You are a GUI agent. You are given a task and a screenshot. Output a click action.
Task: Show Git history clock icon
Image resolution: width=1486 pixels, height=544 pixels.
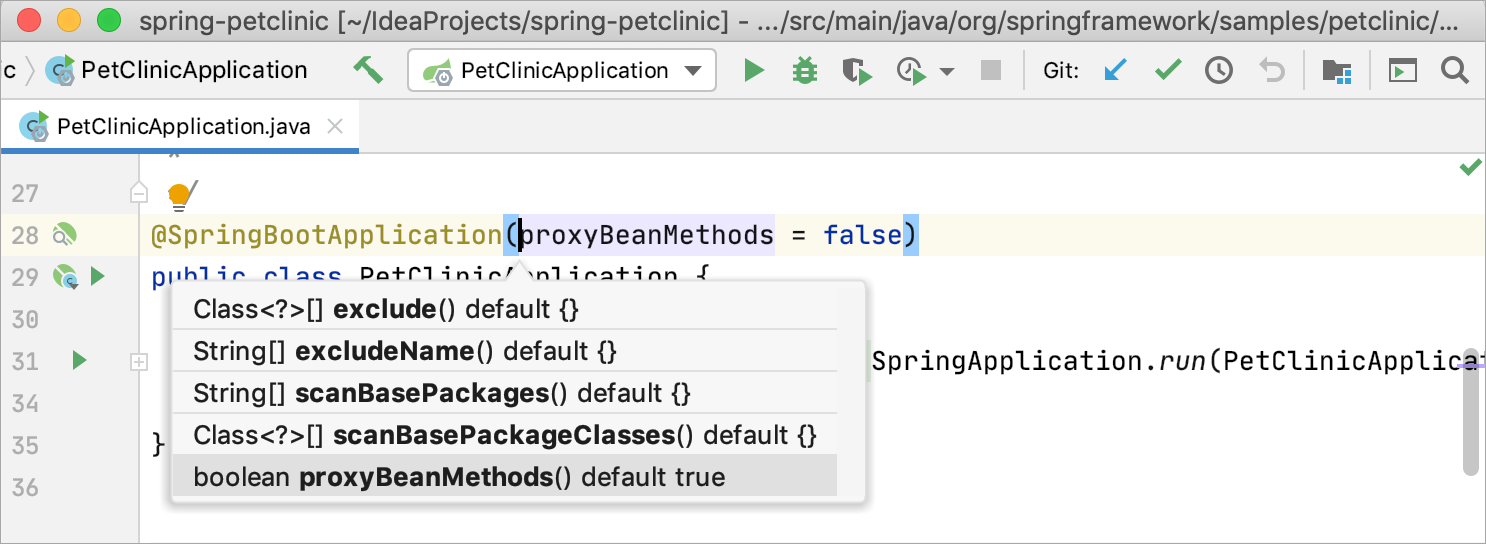pos(1218,71)
